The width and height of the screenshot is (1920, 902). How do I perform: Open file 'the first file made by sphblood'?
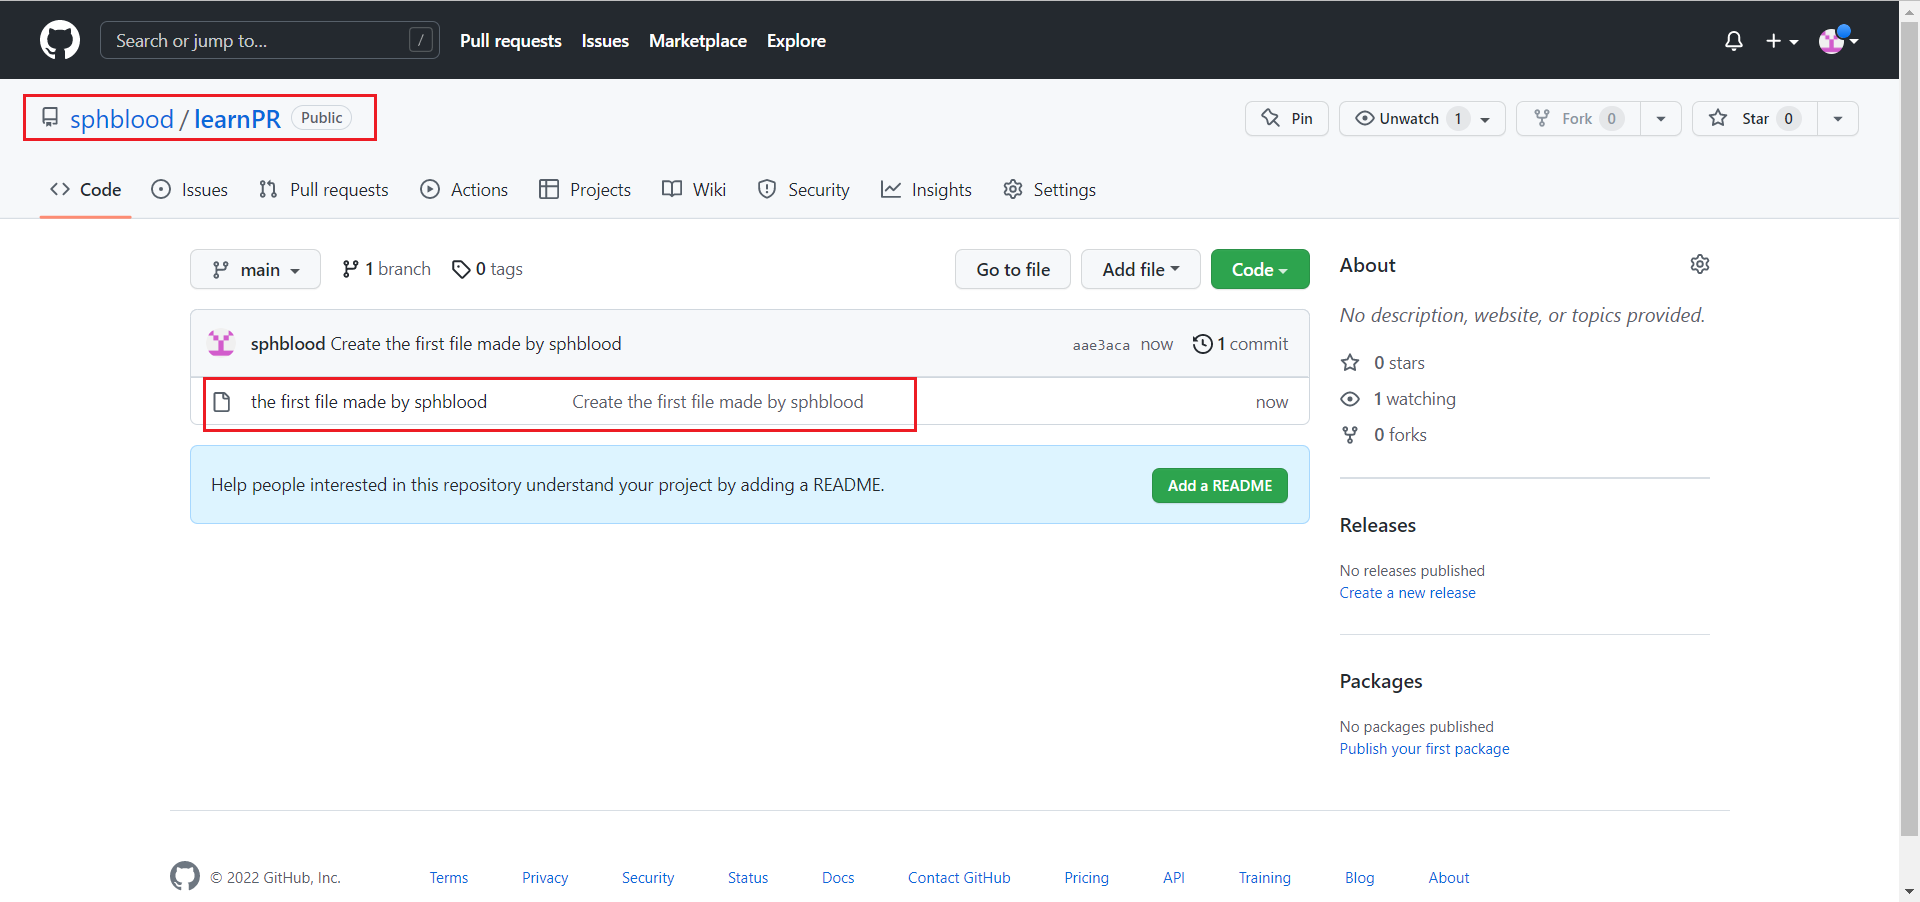click(369, 401)
